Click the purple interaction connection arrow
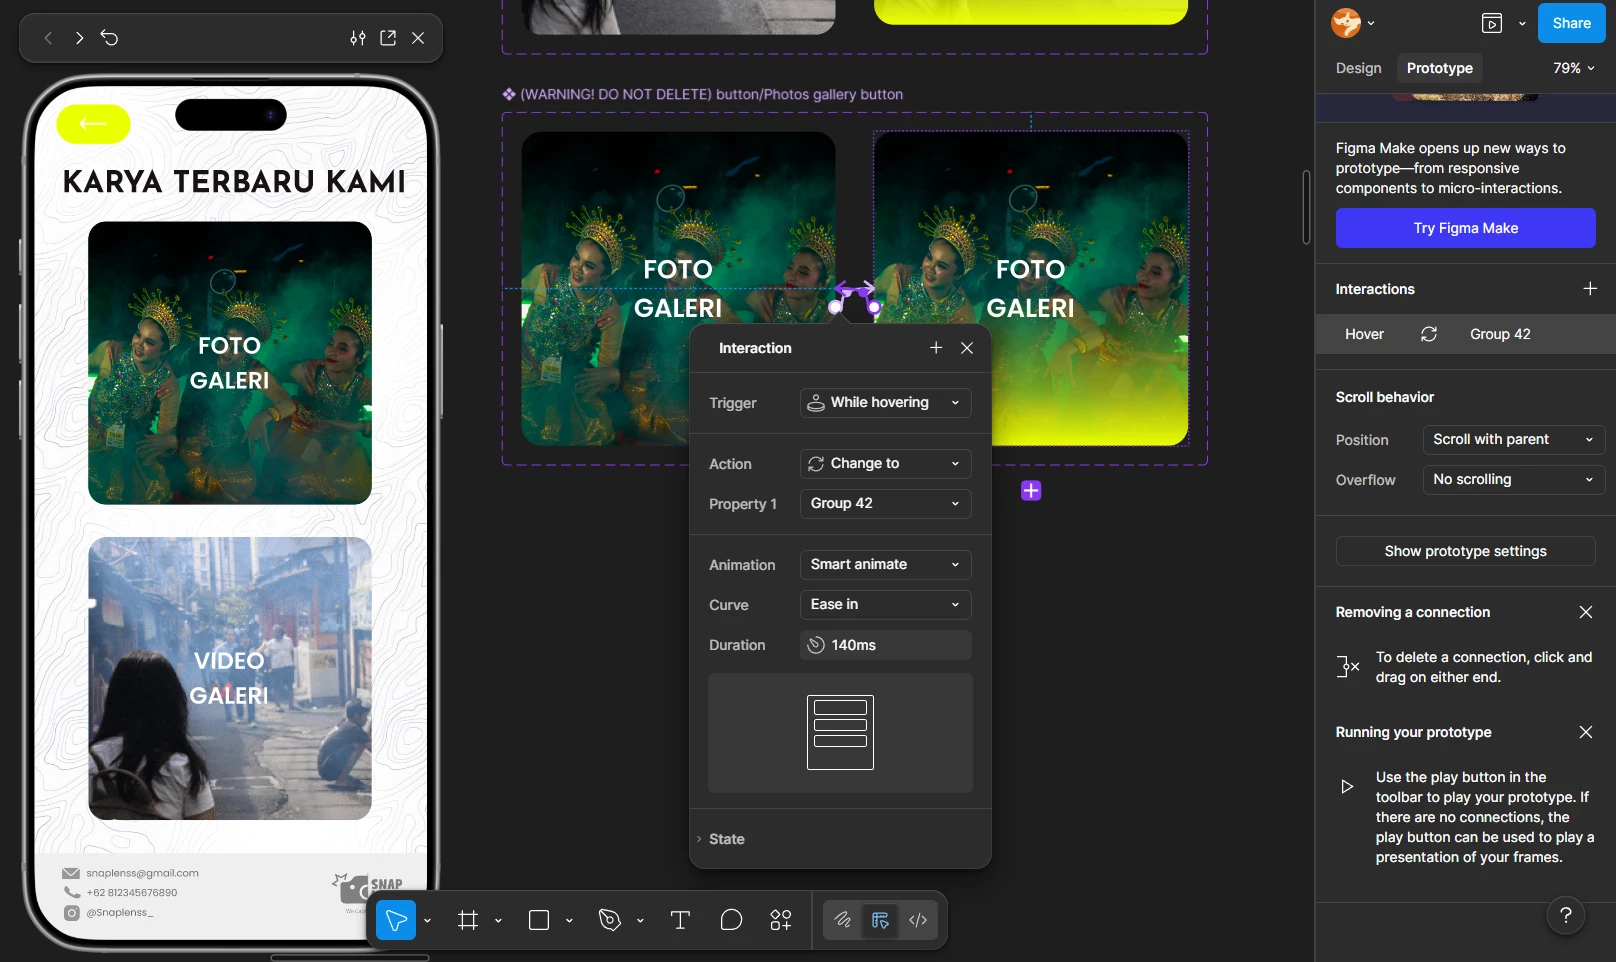The width and height of the screenshot is (1616, 962). 855,292
